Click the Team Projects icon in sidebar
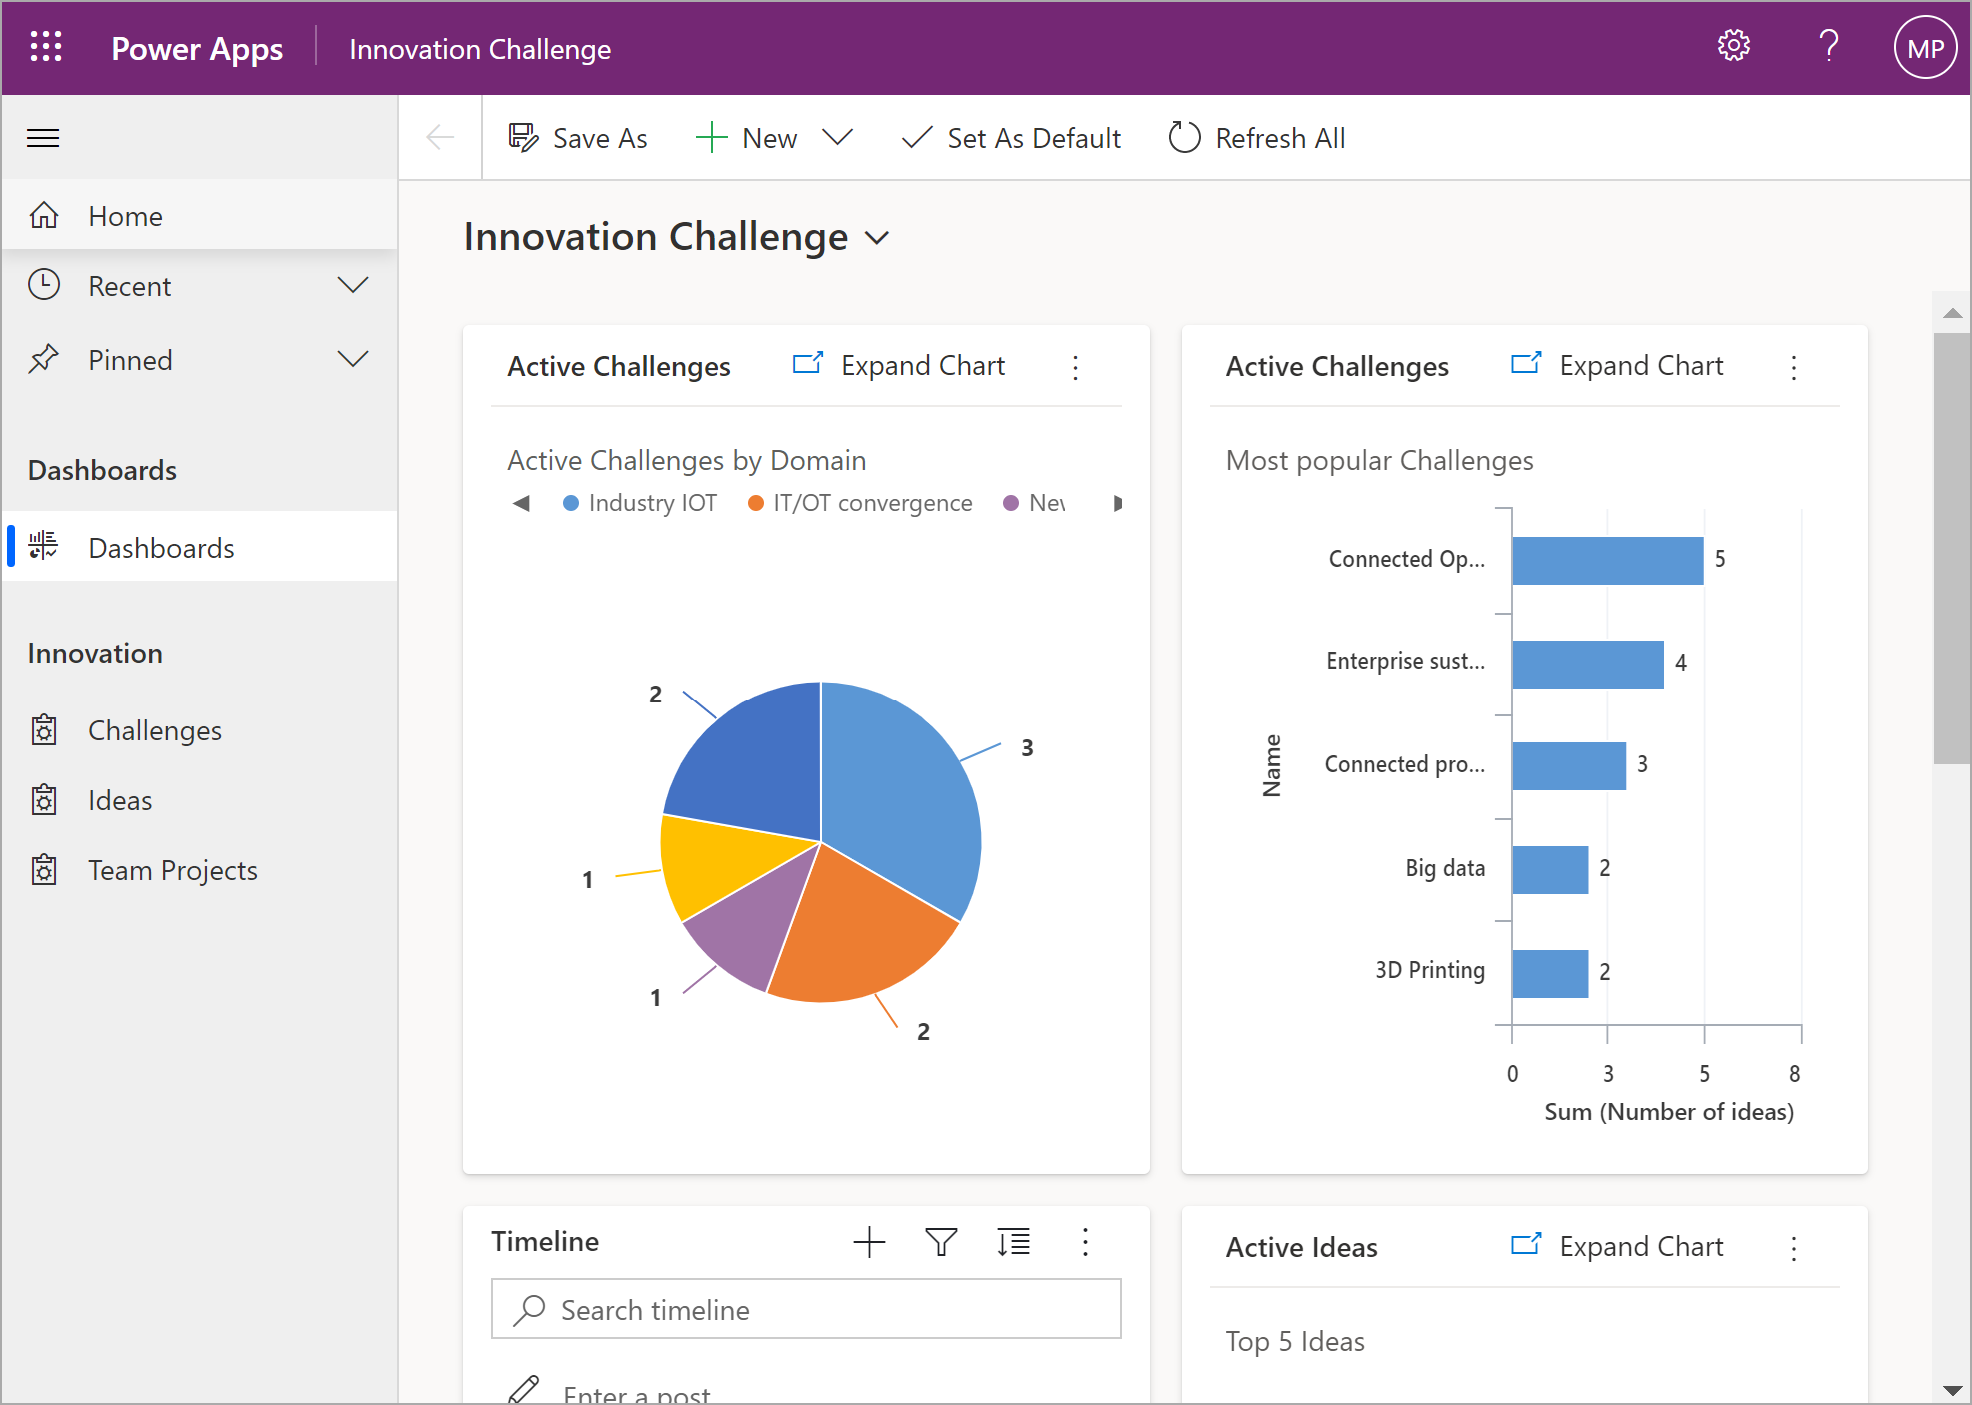This screenshot has width=1972, height=1405. point(46,870)
